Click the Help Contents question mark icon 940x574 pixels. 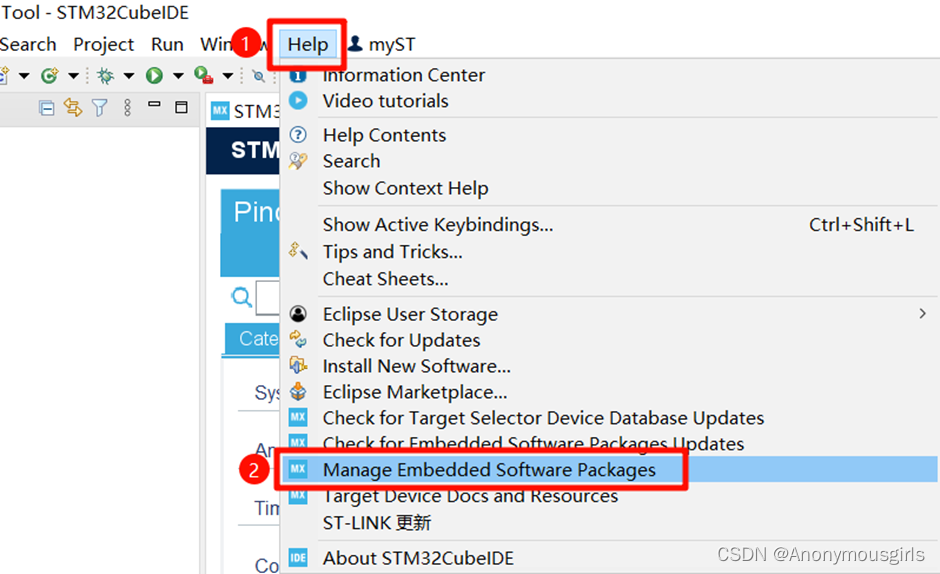tap(298, 134)
